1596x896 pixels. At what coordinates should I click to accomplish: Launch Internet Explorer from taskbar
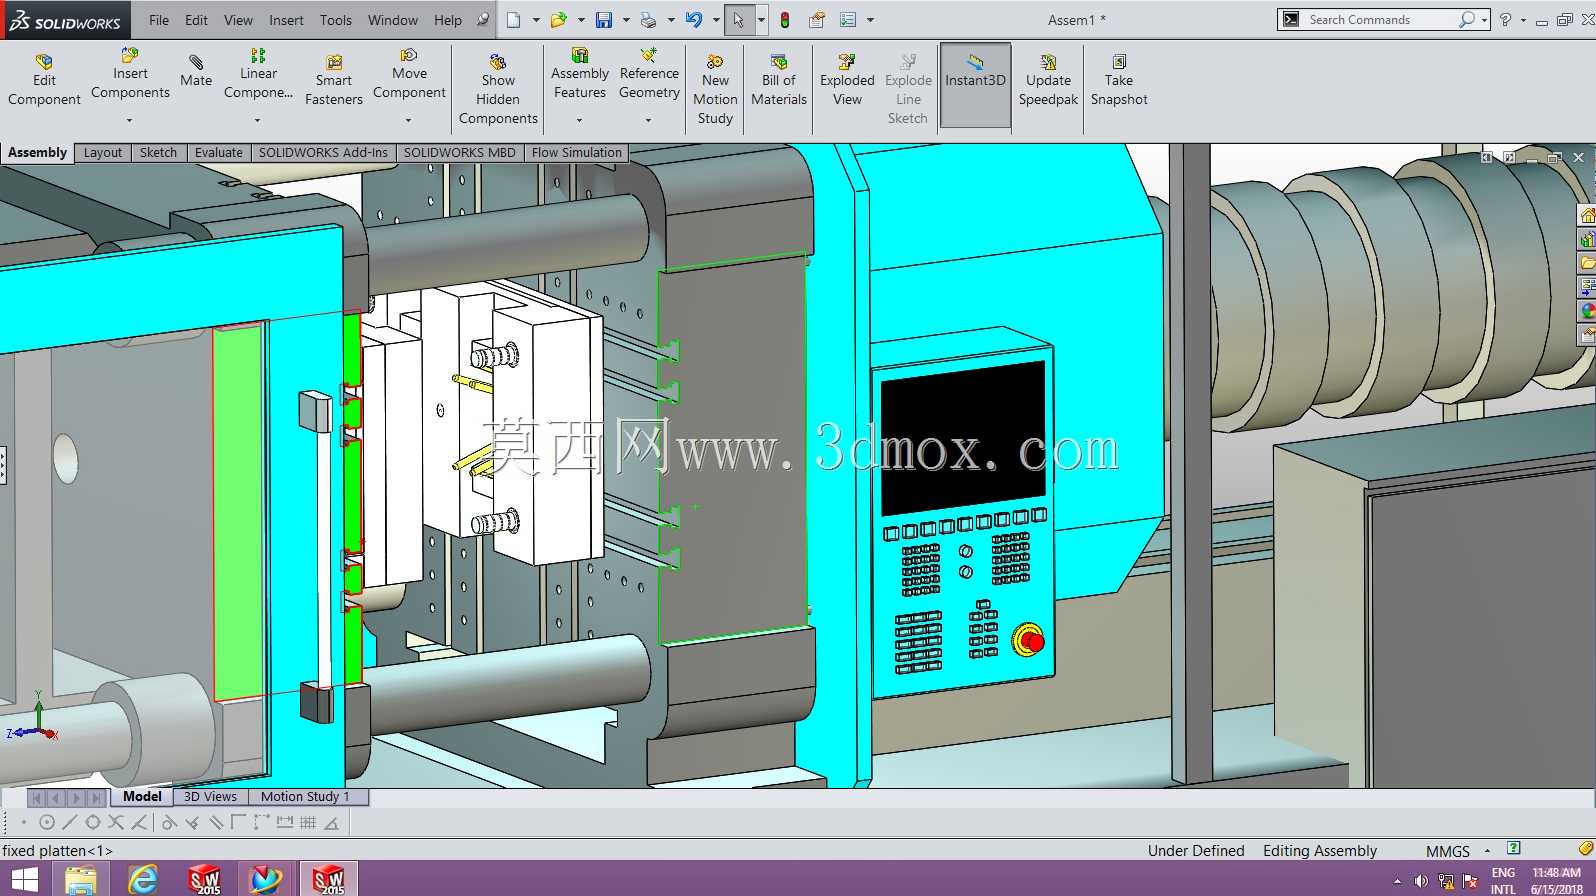pos(143,879)
